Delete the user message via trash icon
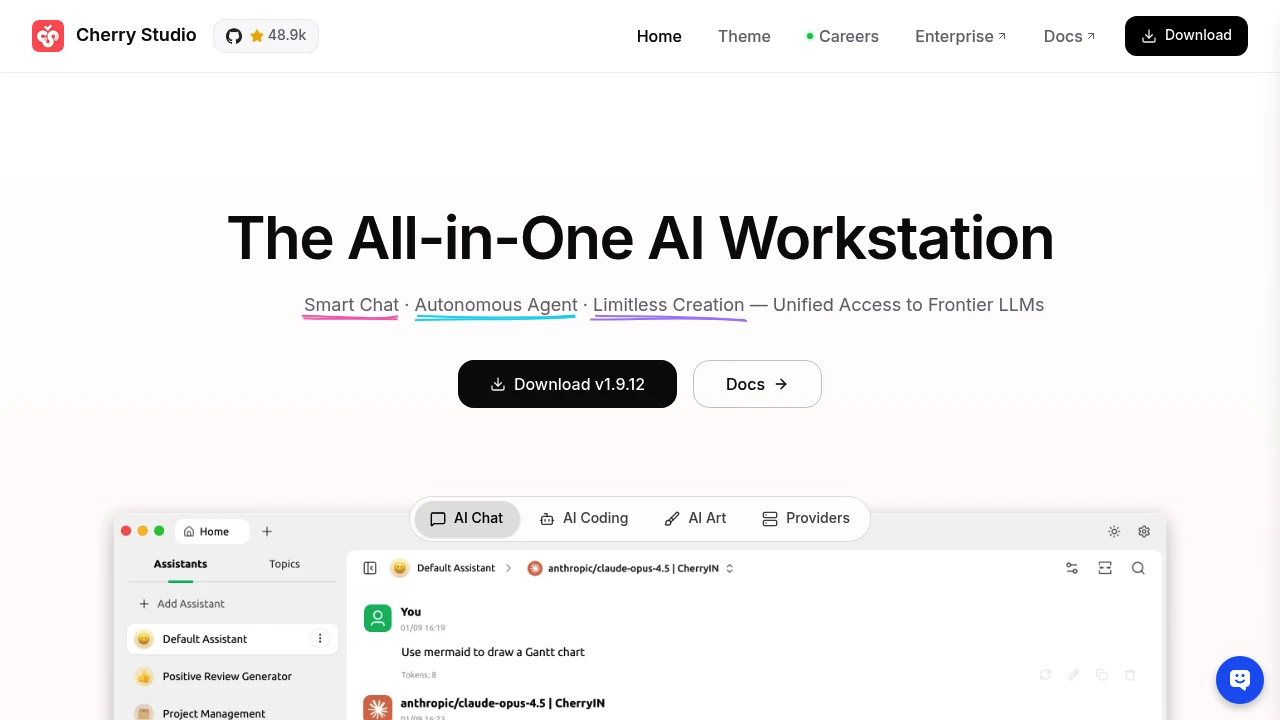Screen dimensions: 1280x720 tap(1130, 675)
